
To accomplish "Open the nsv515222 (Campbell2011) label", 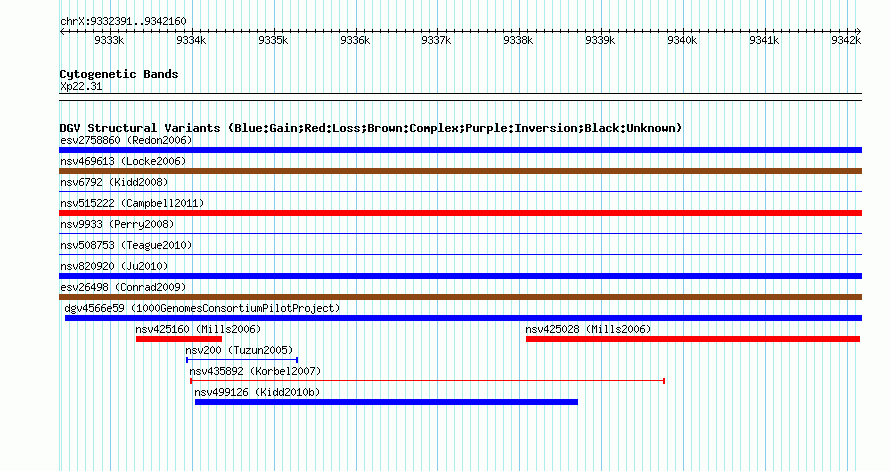I will 132,203.
